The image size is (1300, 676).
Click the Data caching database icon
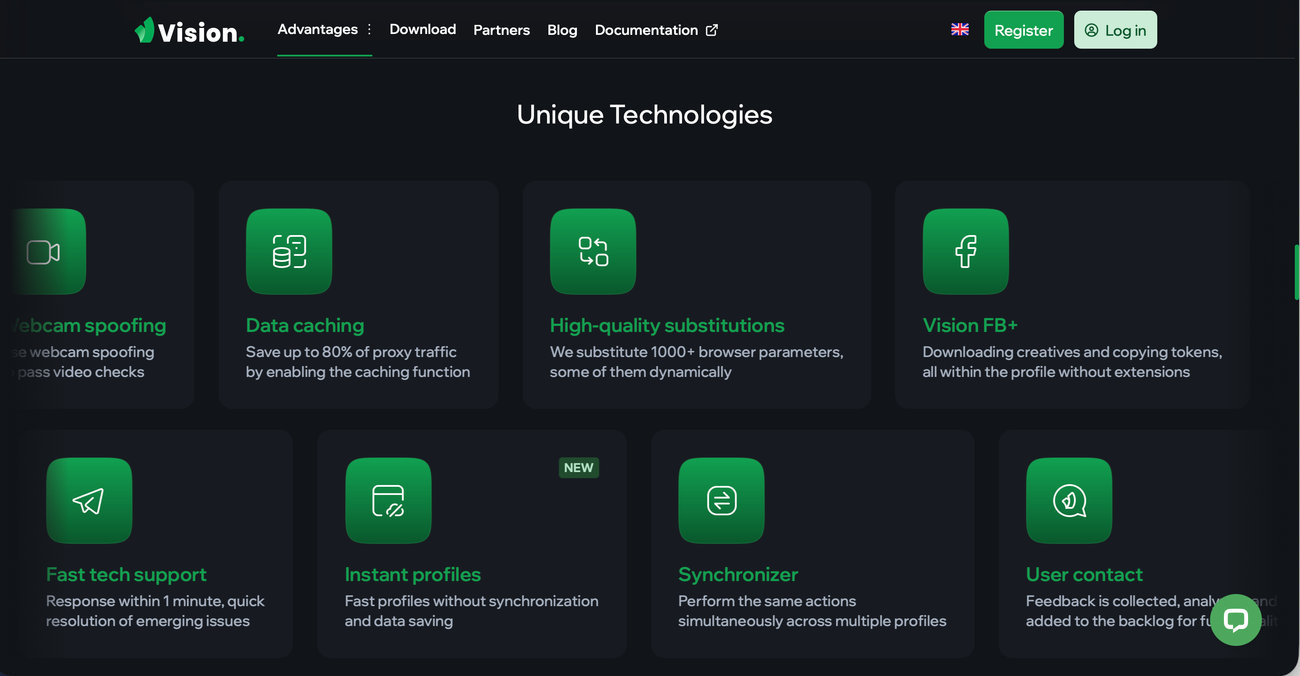pyautogui.click(x=289, y=252)
